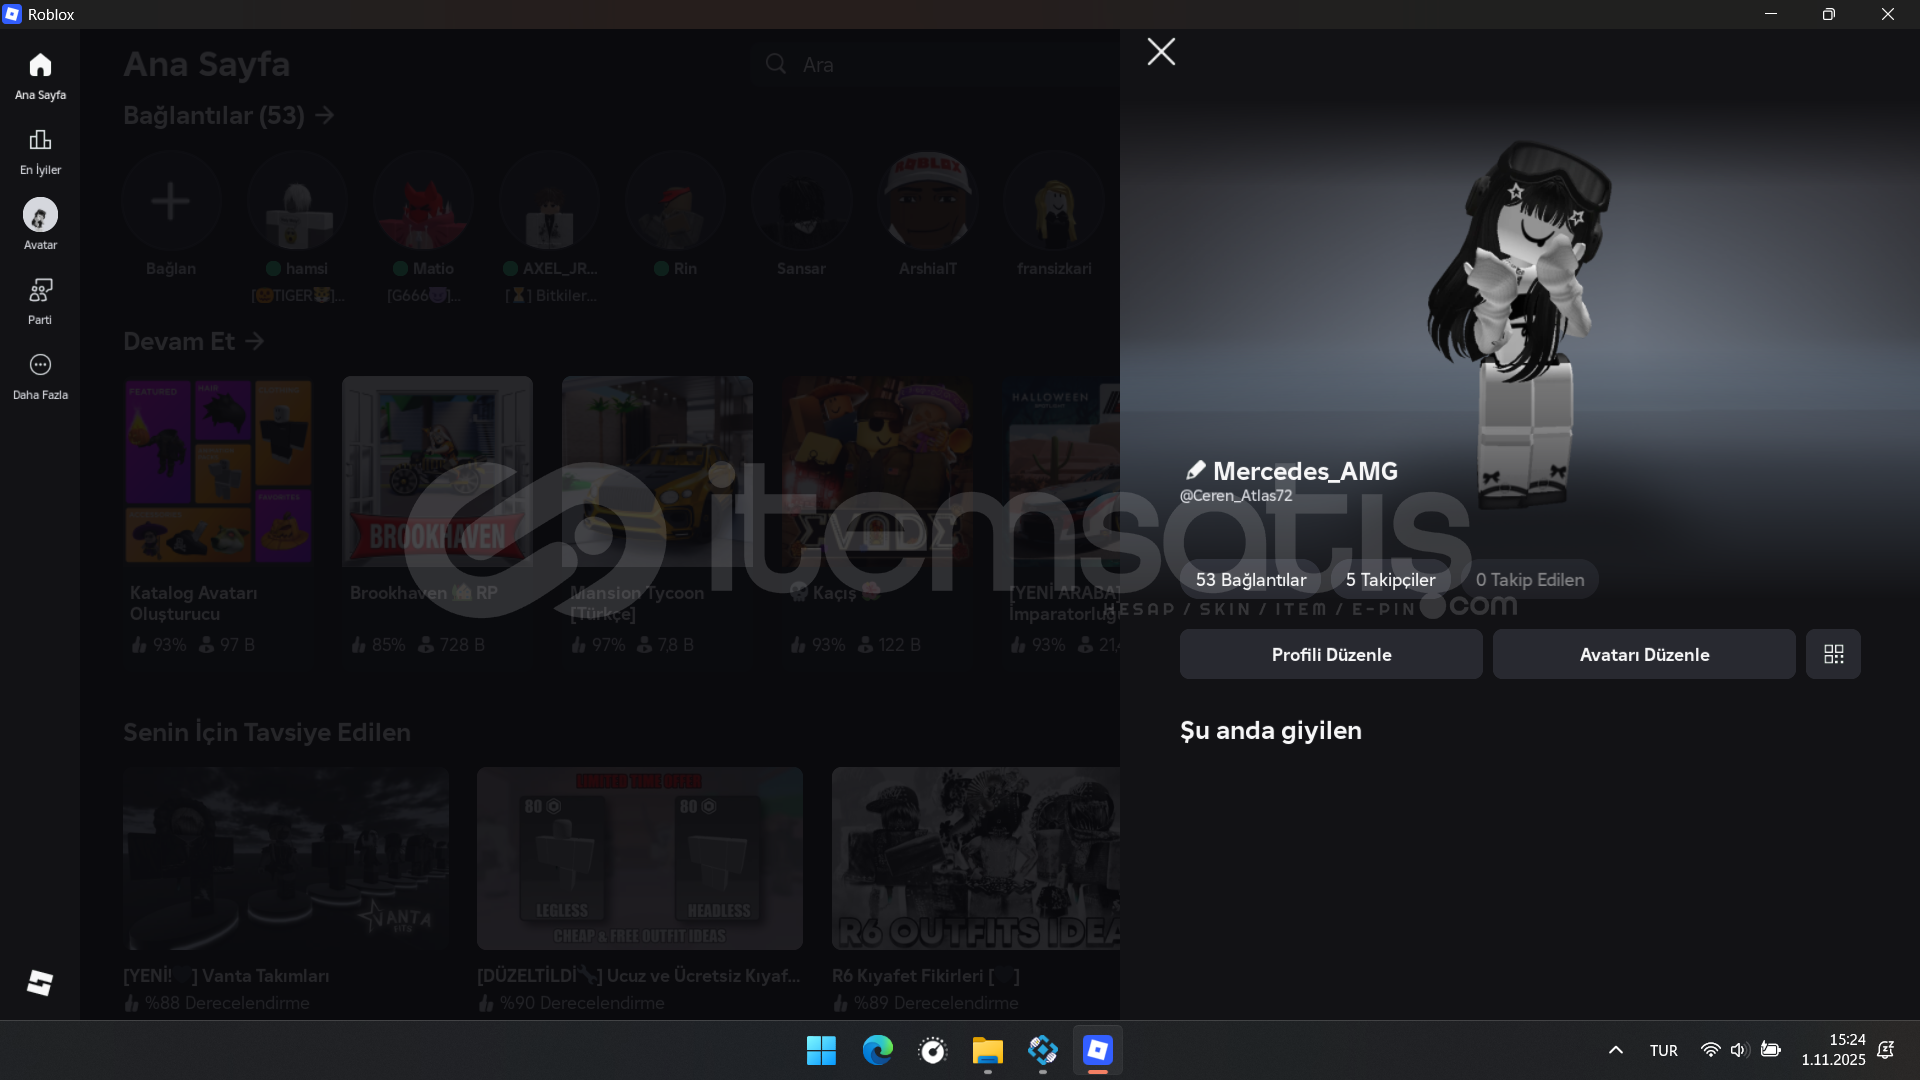Image resolution: width=1920 pixels, height=1080 pixels.
Task: Expand Bağlantılar (53) arrow
Action: pyautogui.click(x=325, y=116)
